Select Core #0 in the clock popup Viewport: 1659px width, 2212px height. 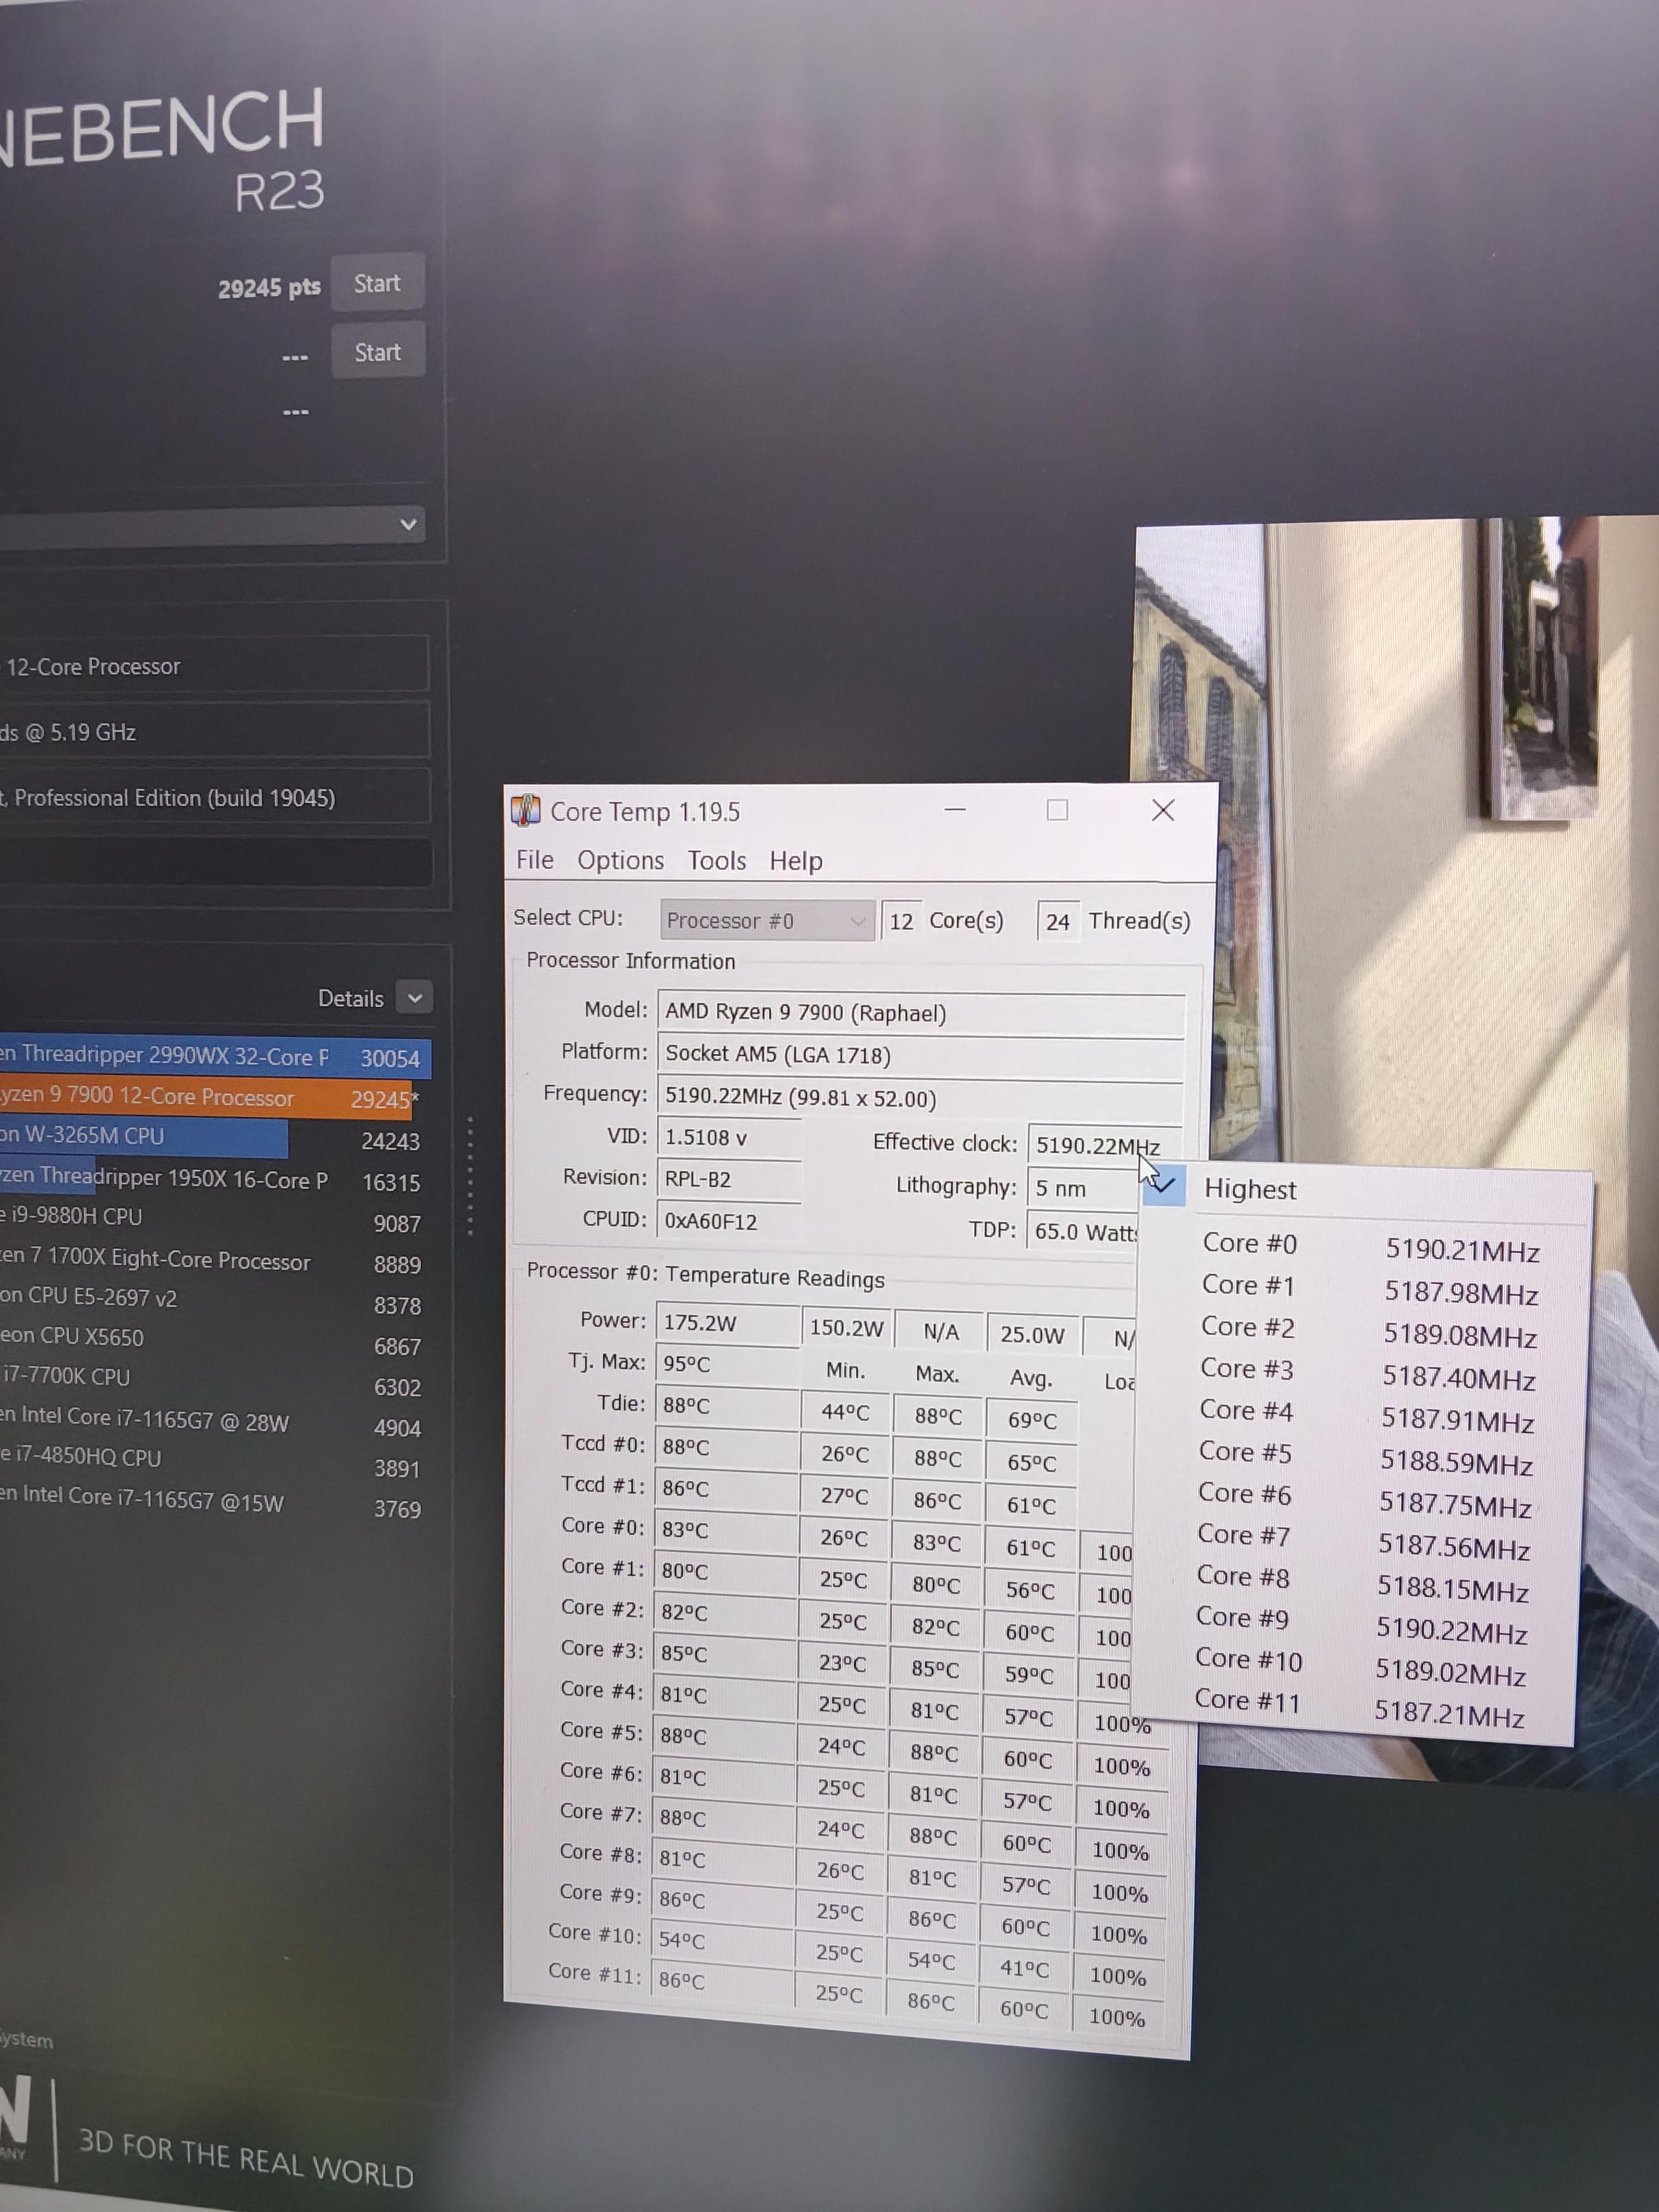(x=1250, y=1244)
